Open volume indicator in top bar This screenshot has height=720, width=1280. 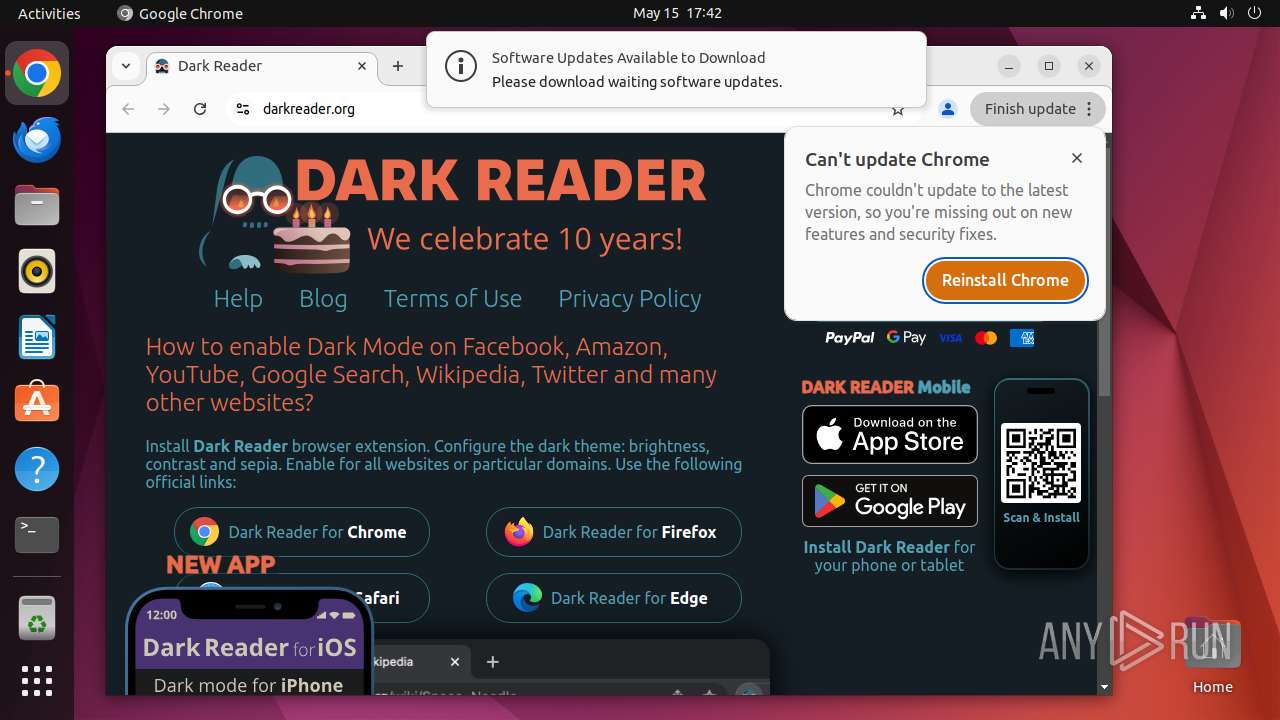click(1226, 13)
